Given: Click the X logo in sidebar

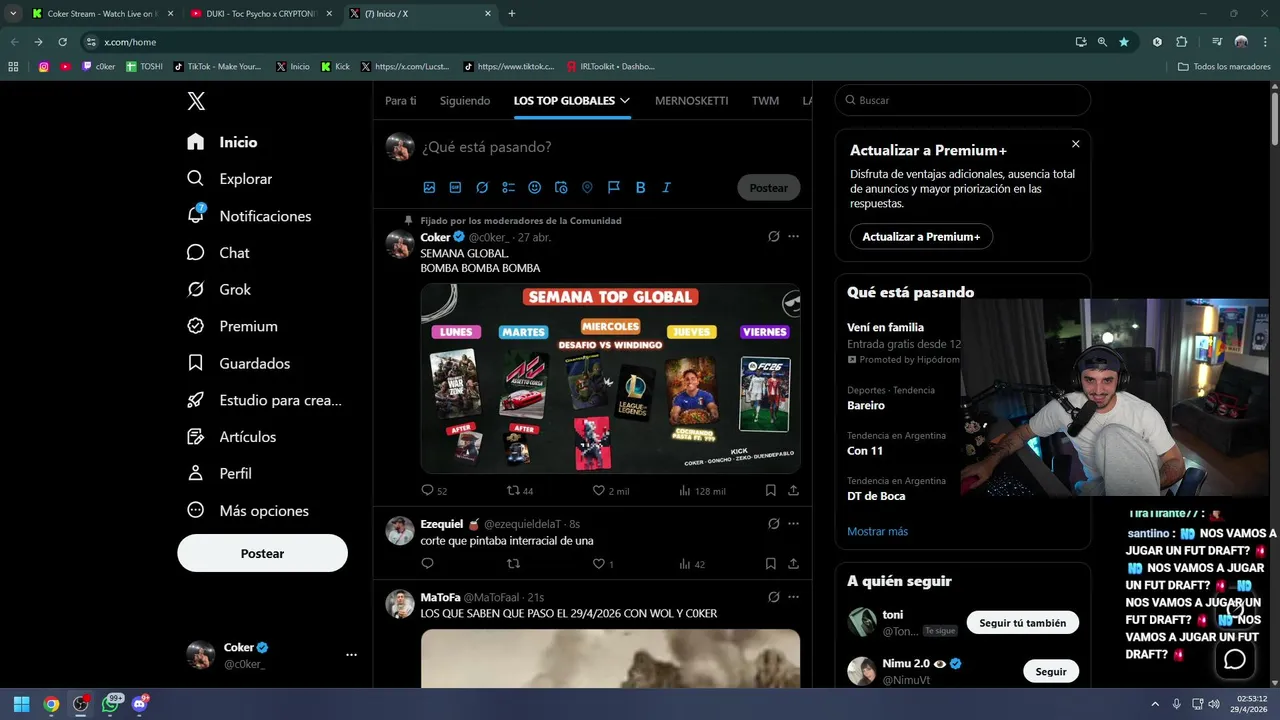Looking at the screenshot, I should [x=196, y=101].
